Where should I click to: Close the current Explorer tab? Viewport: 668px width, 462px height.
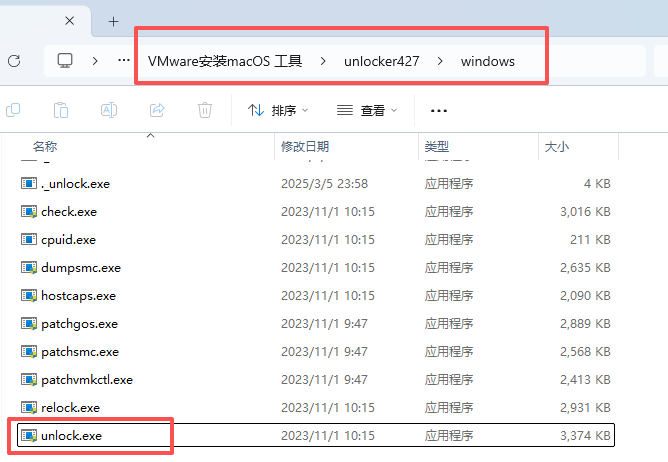(69, 20)
